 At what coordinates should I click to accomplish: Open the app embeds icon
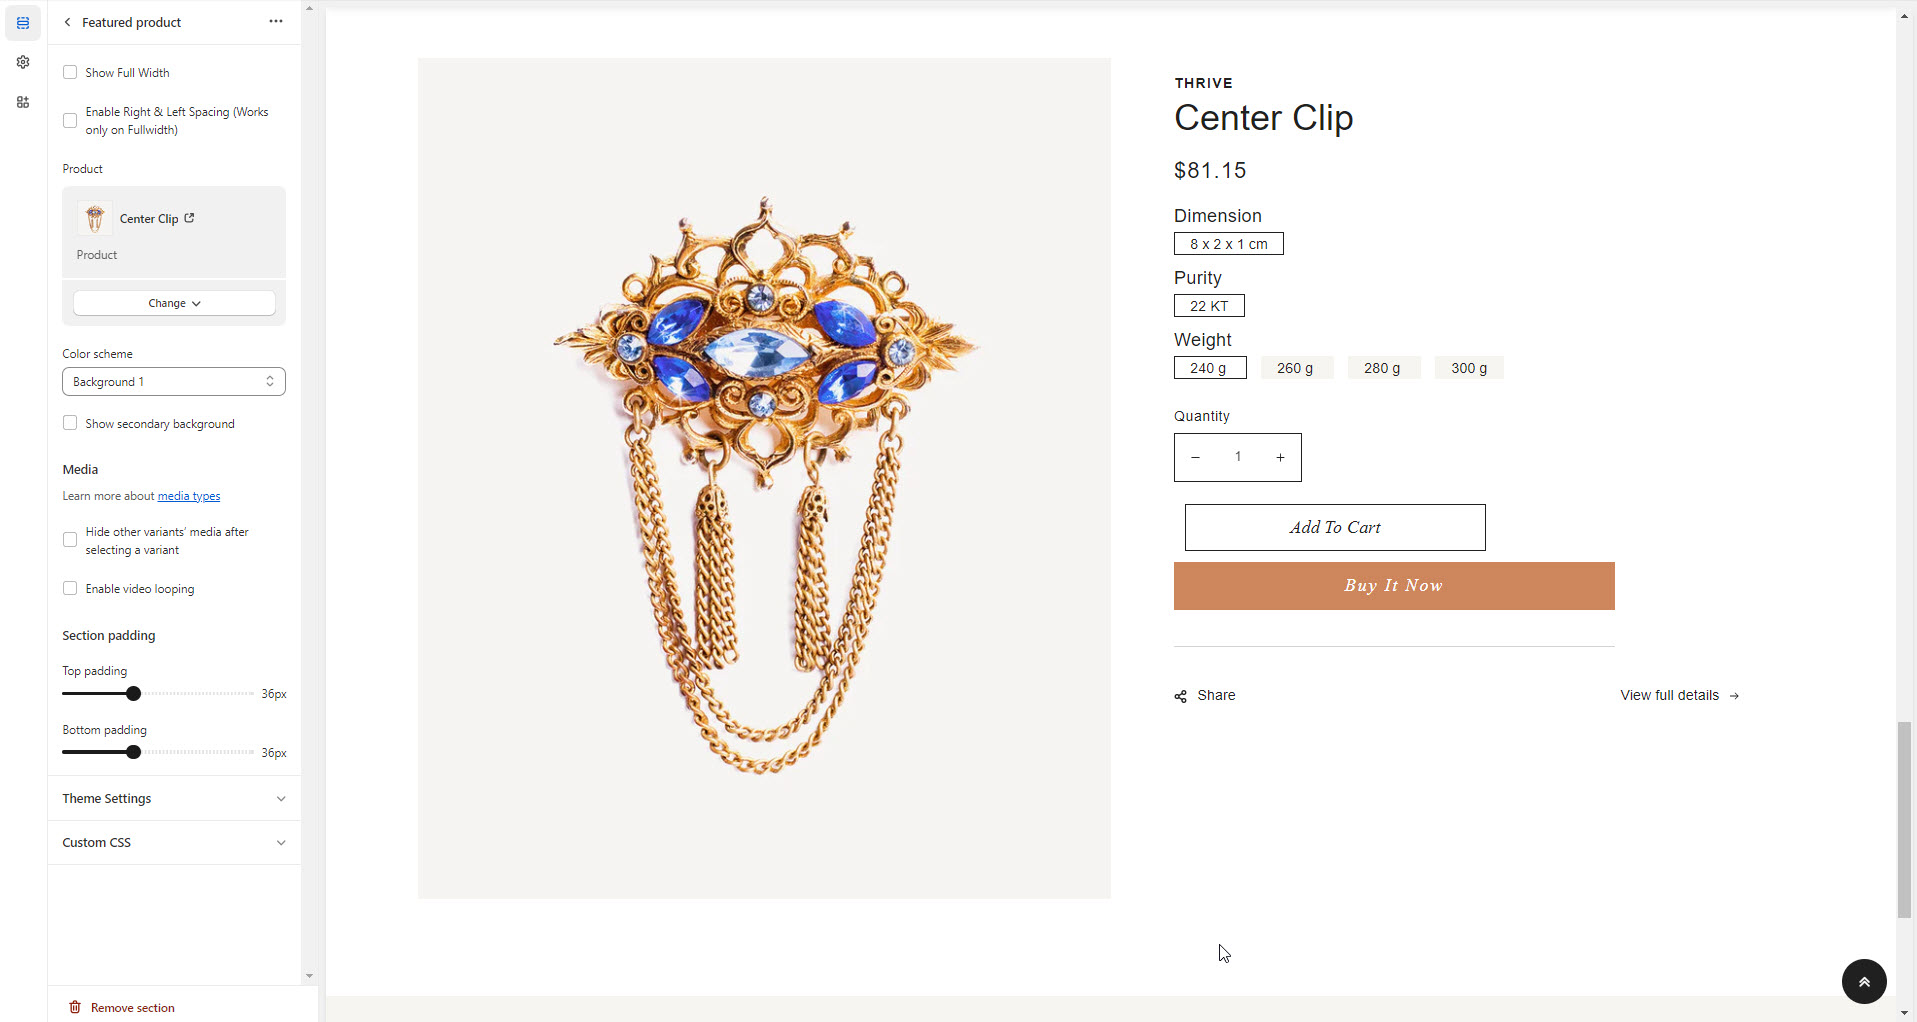(x=23, y=102)
